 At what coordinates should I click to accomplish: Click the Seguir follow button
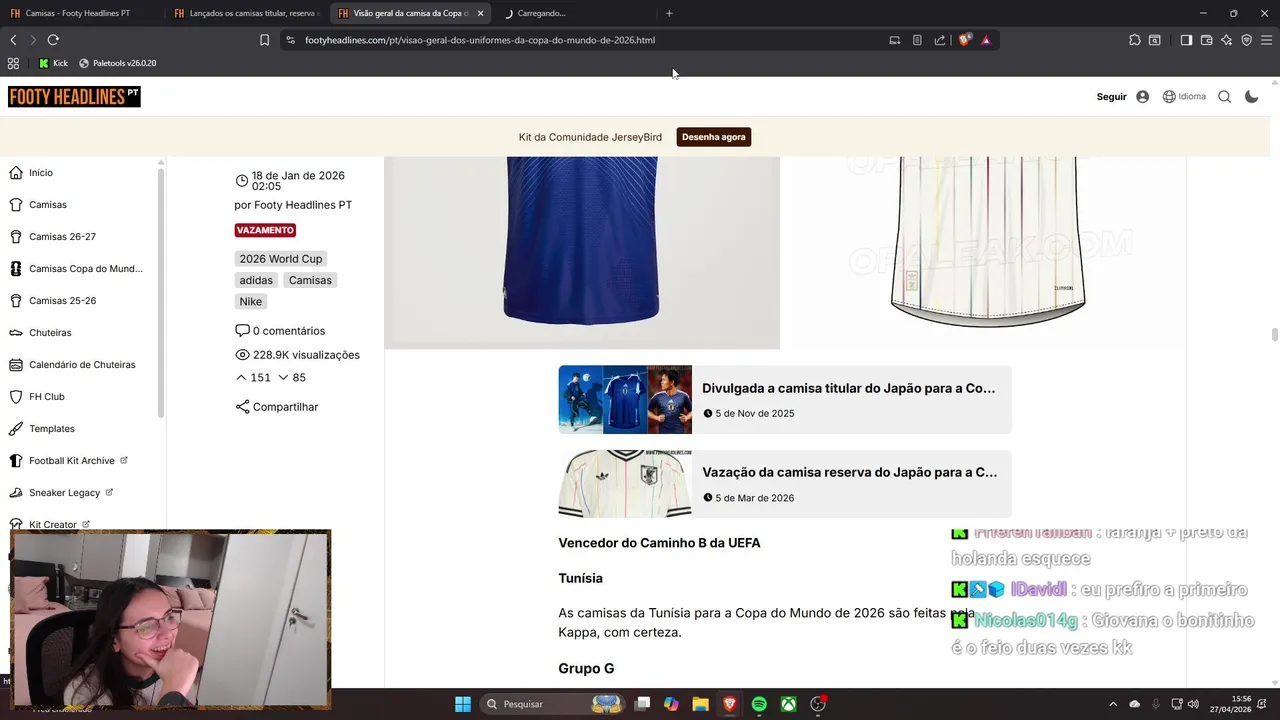point(1111,97)
